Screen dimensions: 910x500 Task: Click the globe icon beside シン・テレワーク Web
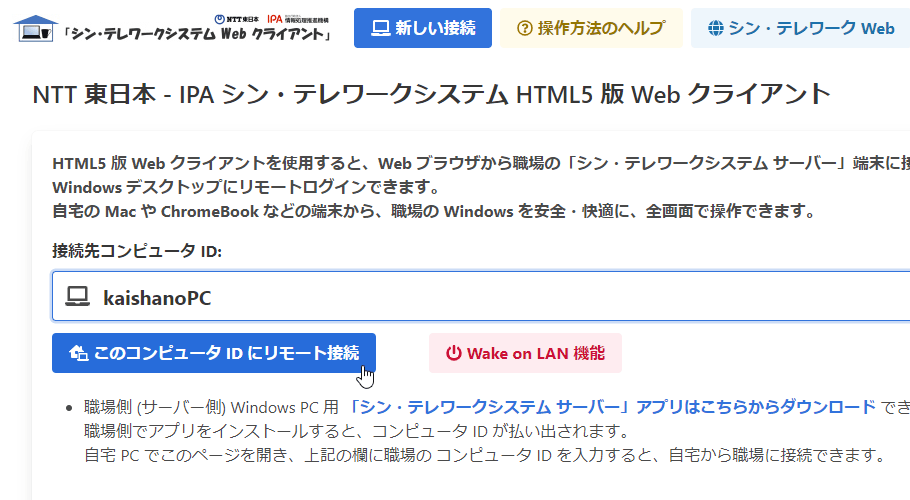point(716,28)
